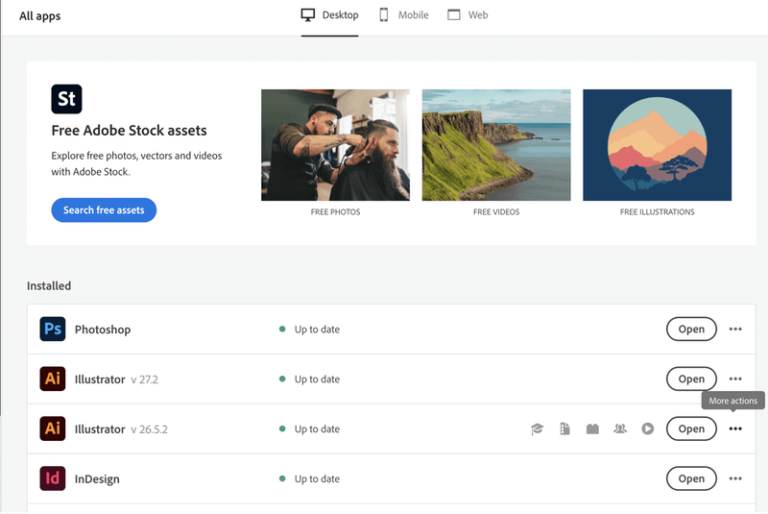This screenshot has width=768, height=514.
Task: Open More actions menu for InDesign
Action: [x=735, y=479]
